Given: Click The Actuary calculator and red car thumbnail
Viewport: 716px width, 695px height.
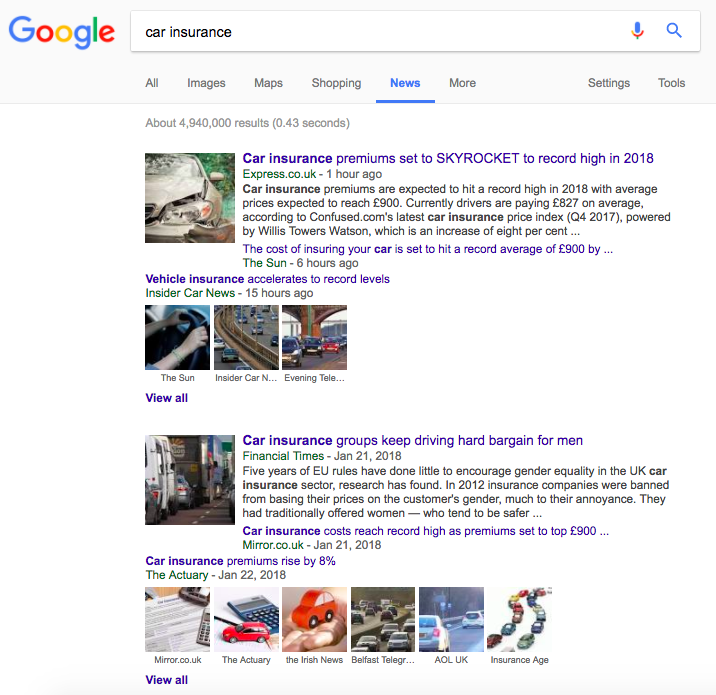Looking at the screenshot, I should [x=246, y=620].
